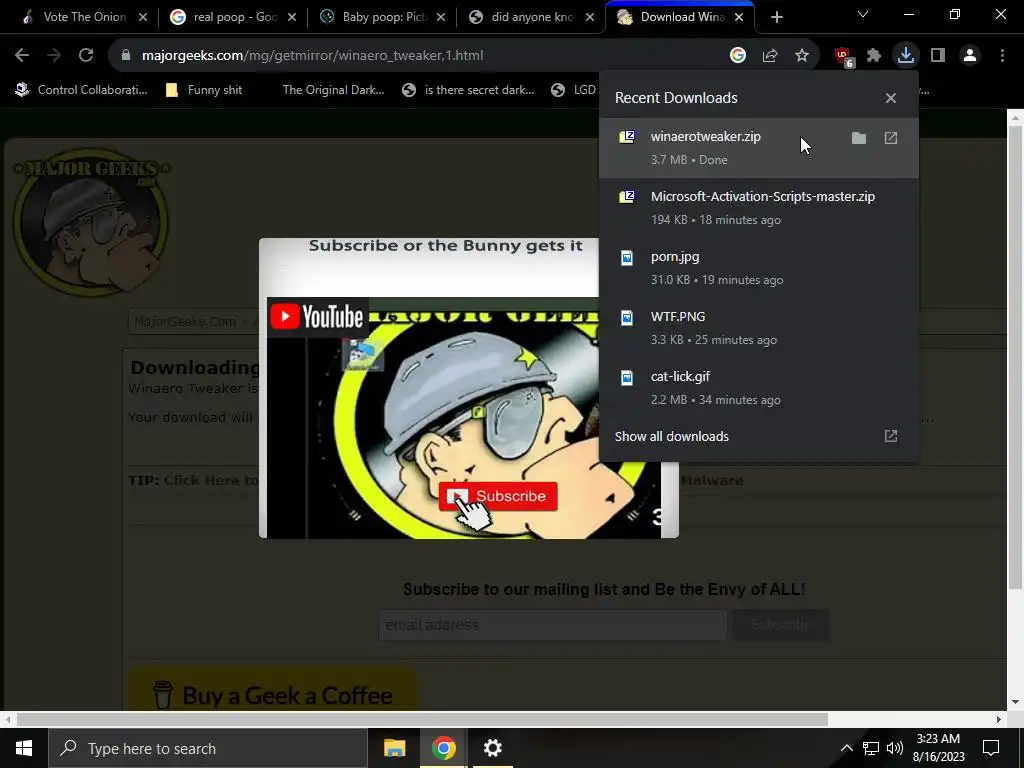This screenshot has height=768, width=1024.
Task: Reload the majorgeeks page
Action: tap(86, 56)
